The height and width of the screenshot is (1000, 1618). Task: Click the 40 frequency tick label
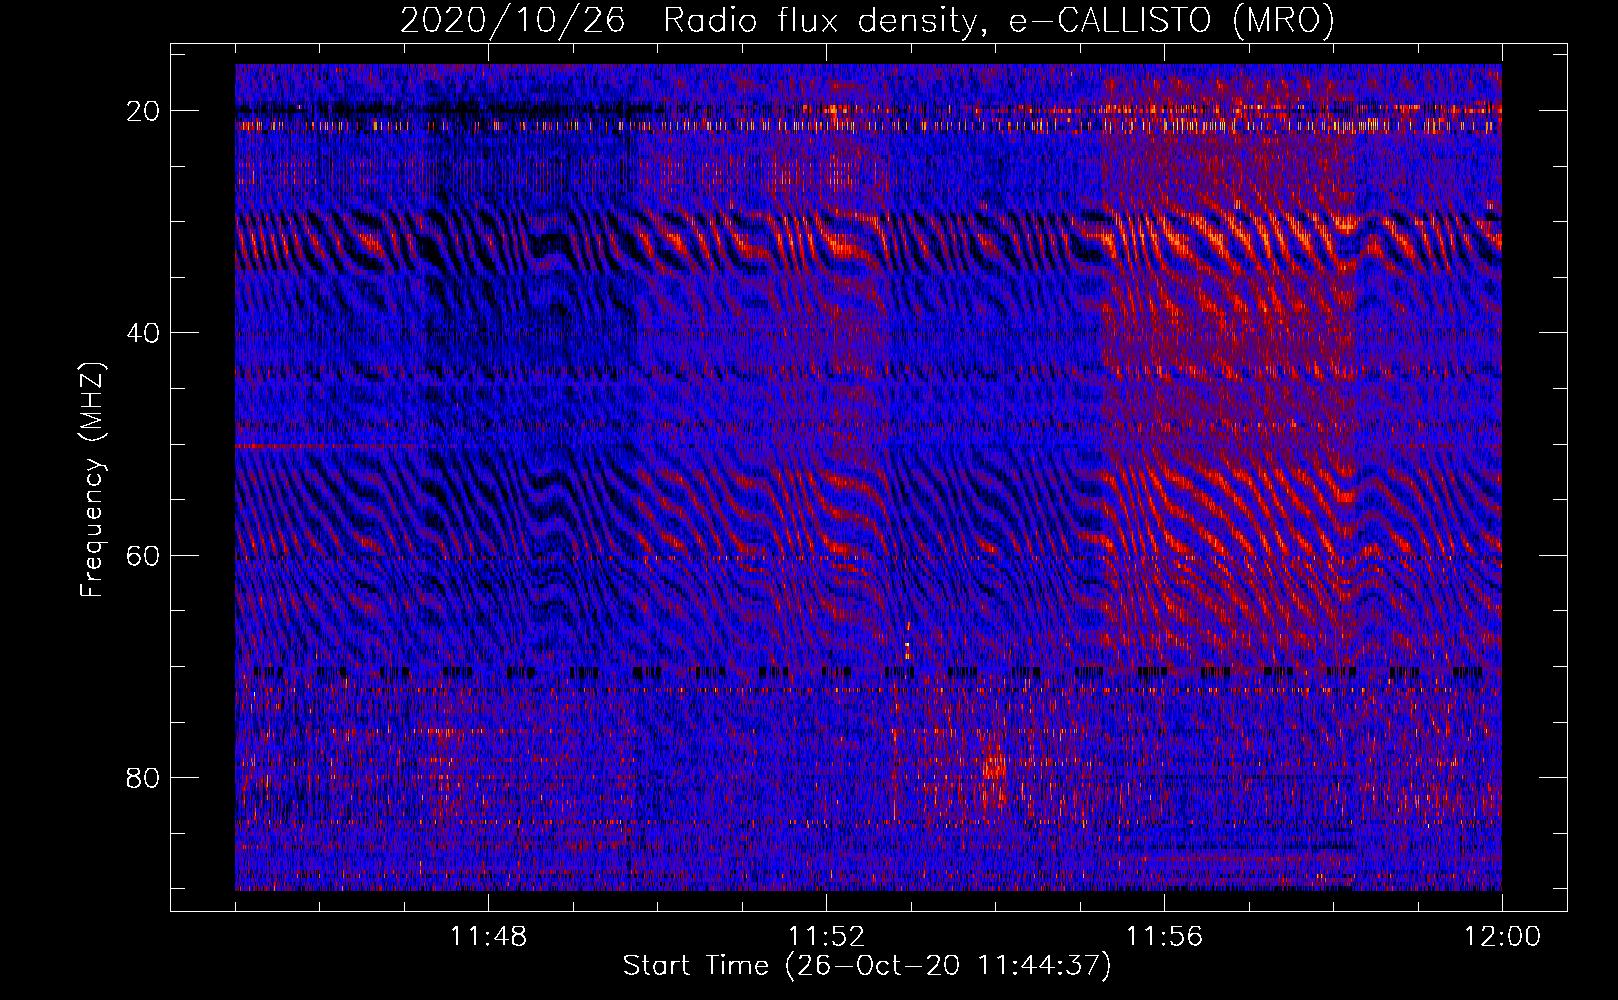143,333
